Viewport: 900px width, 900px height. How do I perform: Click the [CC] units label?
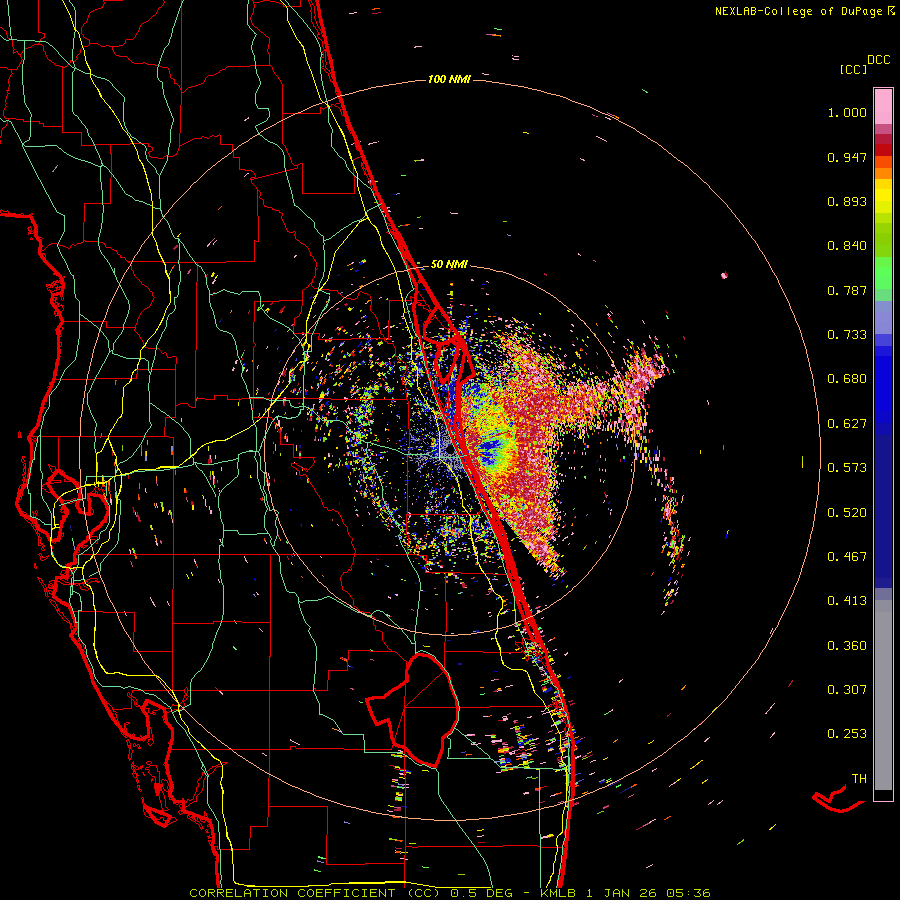point(854,69)
